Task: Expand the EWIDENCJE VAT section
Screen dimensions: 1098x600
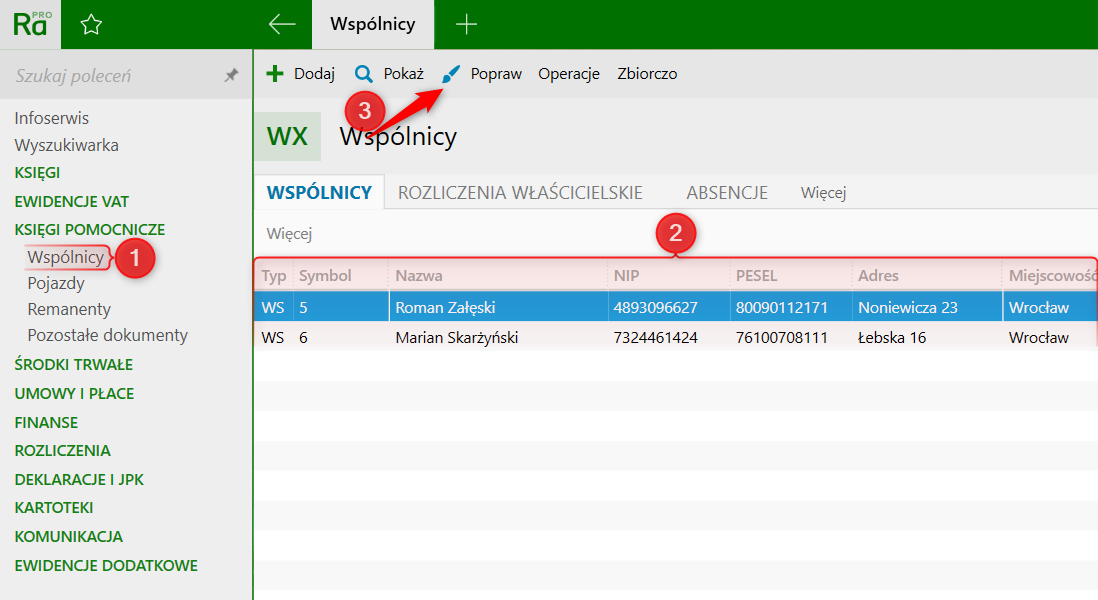Action: click(x=71, y=202)
